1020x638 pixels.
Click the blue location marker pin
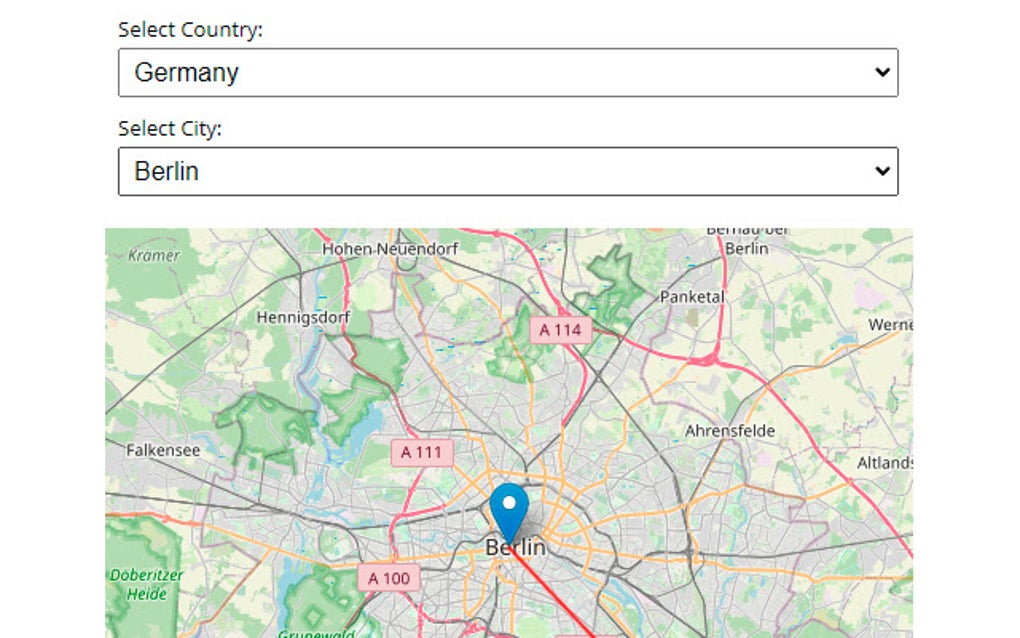pos(509,510)
